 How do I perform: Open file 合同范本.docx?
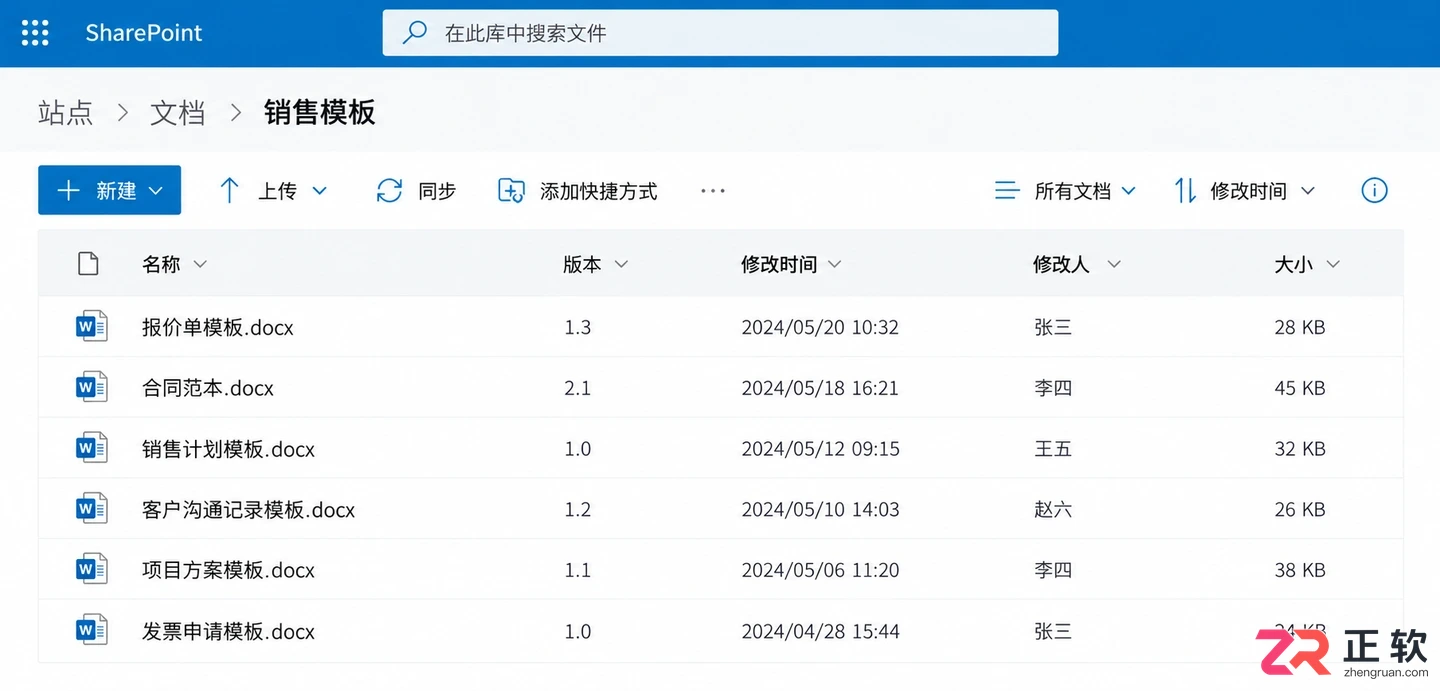[x=208, y=388]
